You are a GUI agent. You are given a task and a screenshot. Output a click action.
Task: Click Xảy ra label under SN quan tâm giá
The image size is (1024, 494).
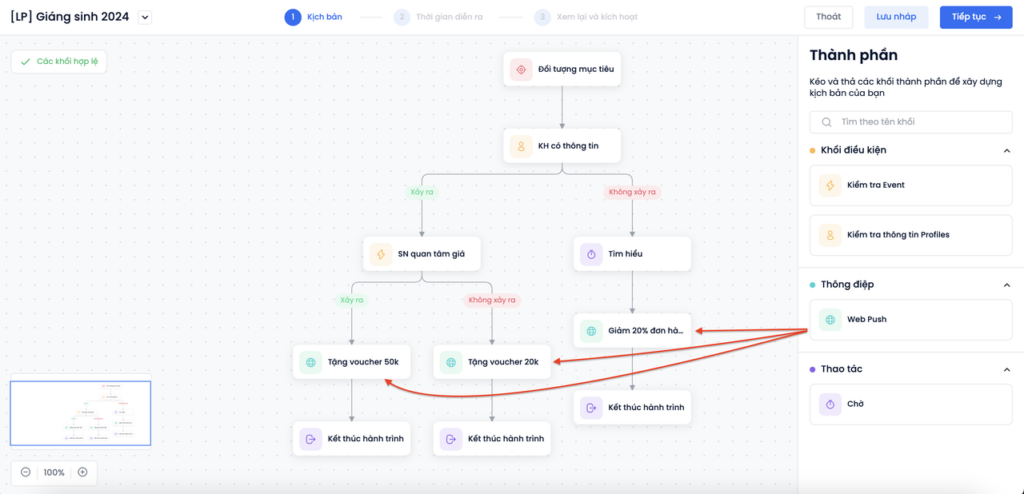(352, 301)
